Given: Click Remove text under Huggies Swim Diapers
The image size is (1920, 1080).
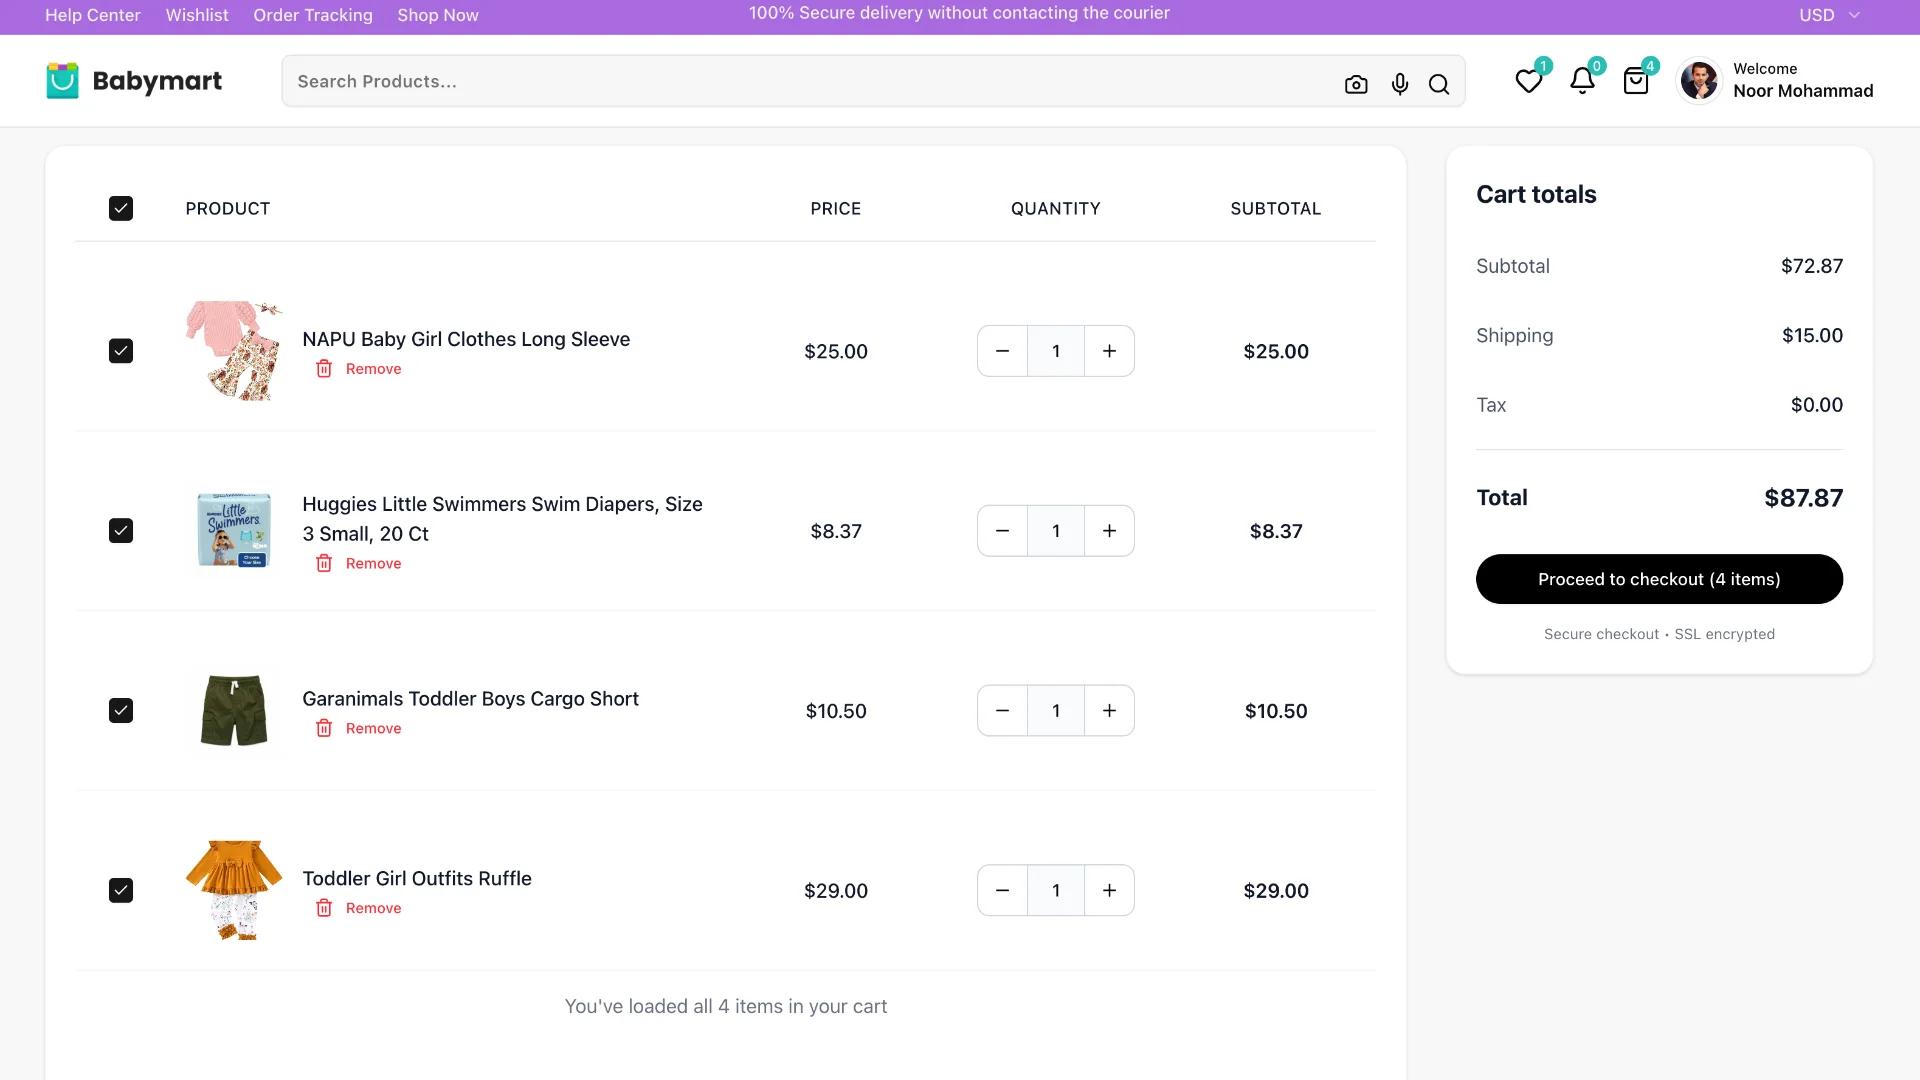Looking at the screenshot, I should point(373,564).
